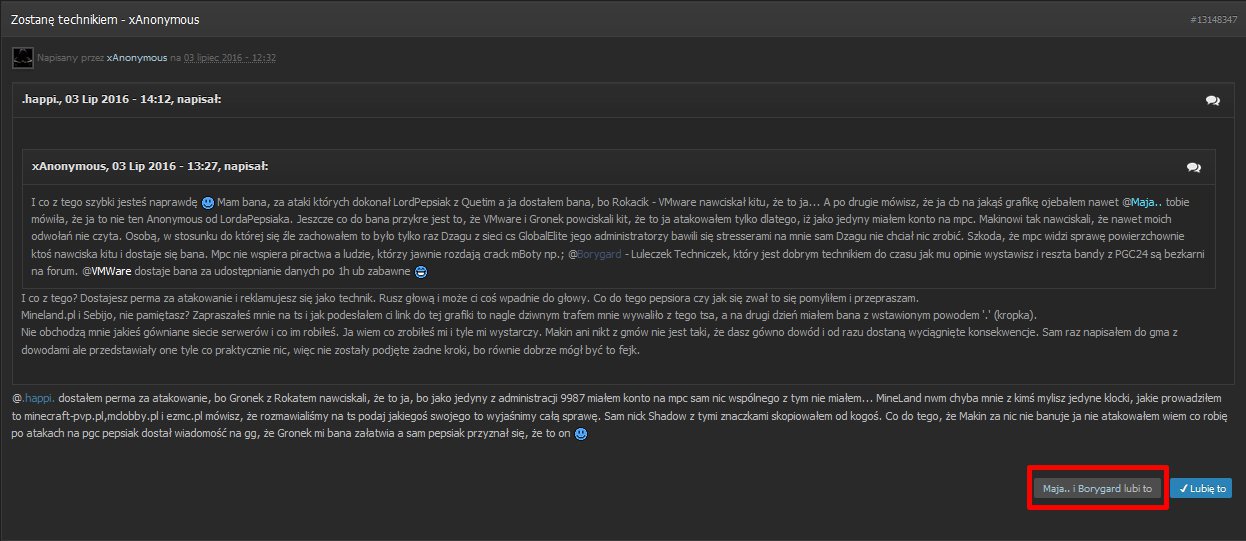
Task: Click quote header '.happi., 03 Lip 2016 - 14:12, napisał:'
Action: (122, 100)
